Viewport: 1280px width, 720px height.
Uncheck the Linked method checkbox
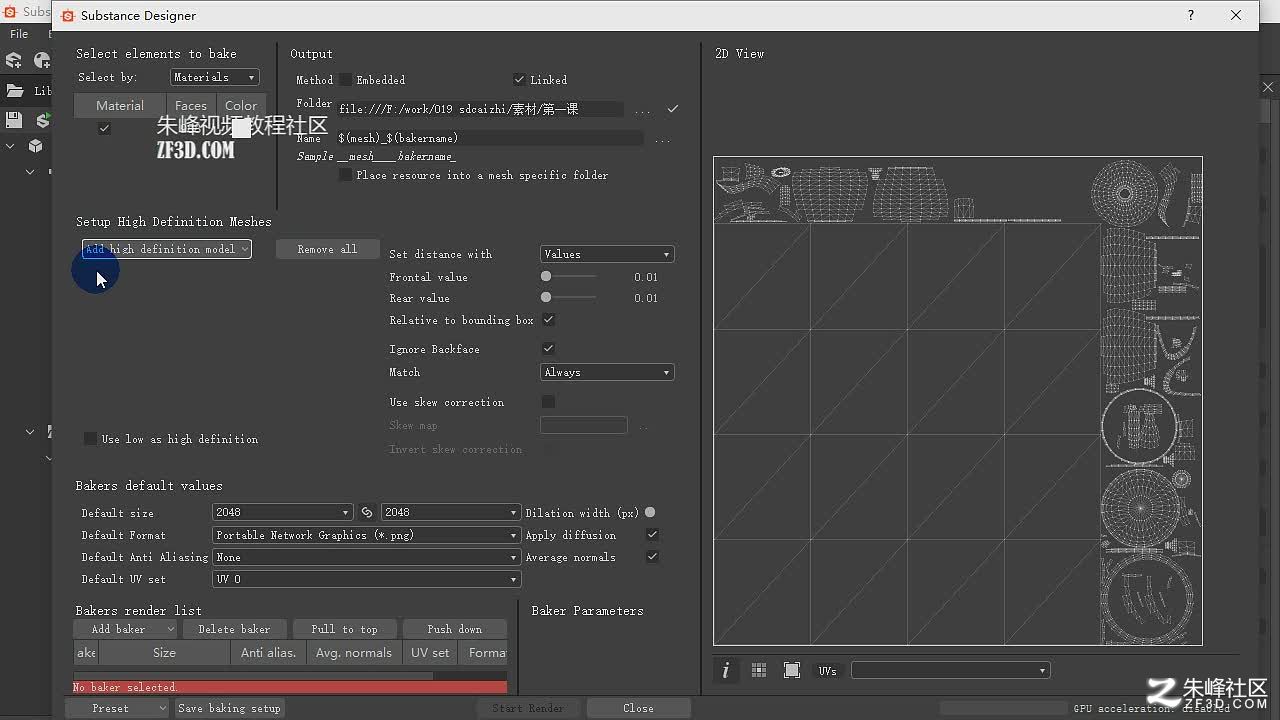[x=519, y=79]
